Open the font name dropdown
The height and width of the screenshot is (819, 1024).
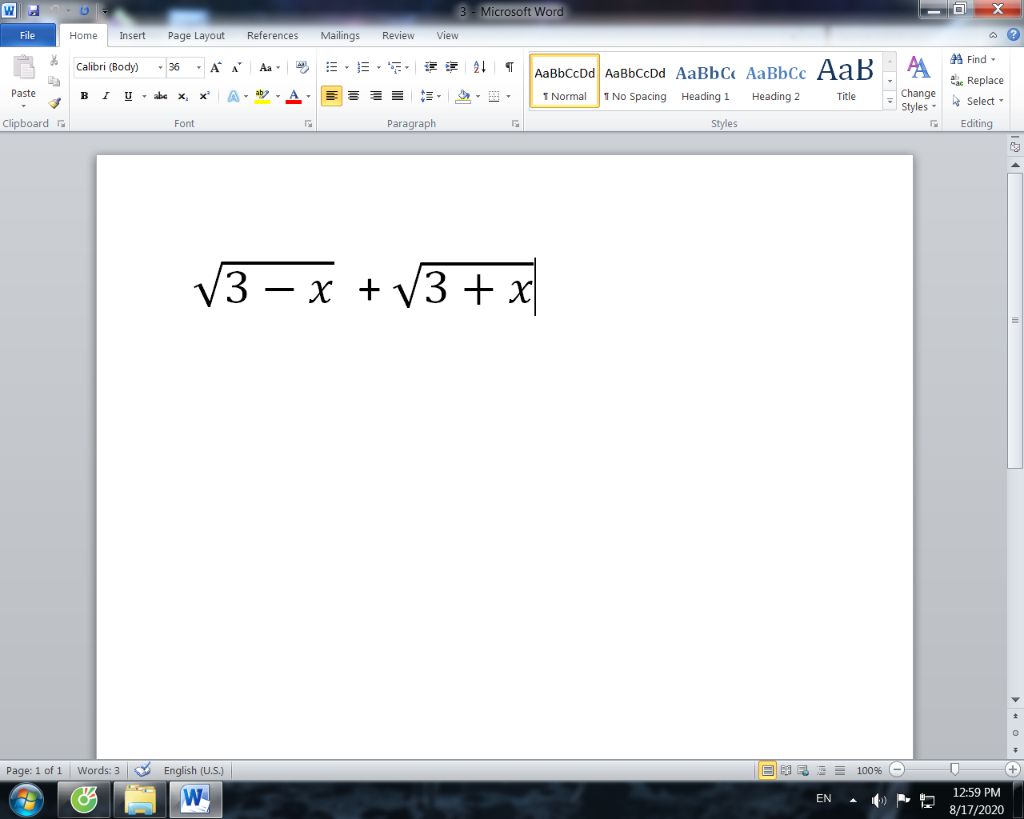(160, 67)
